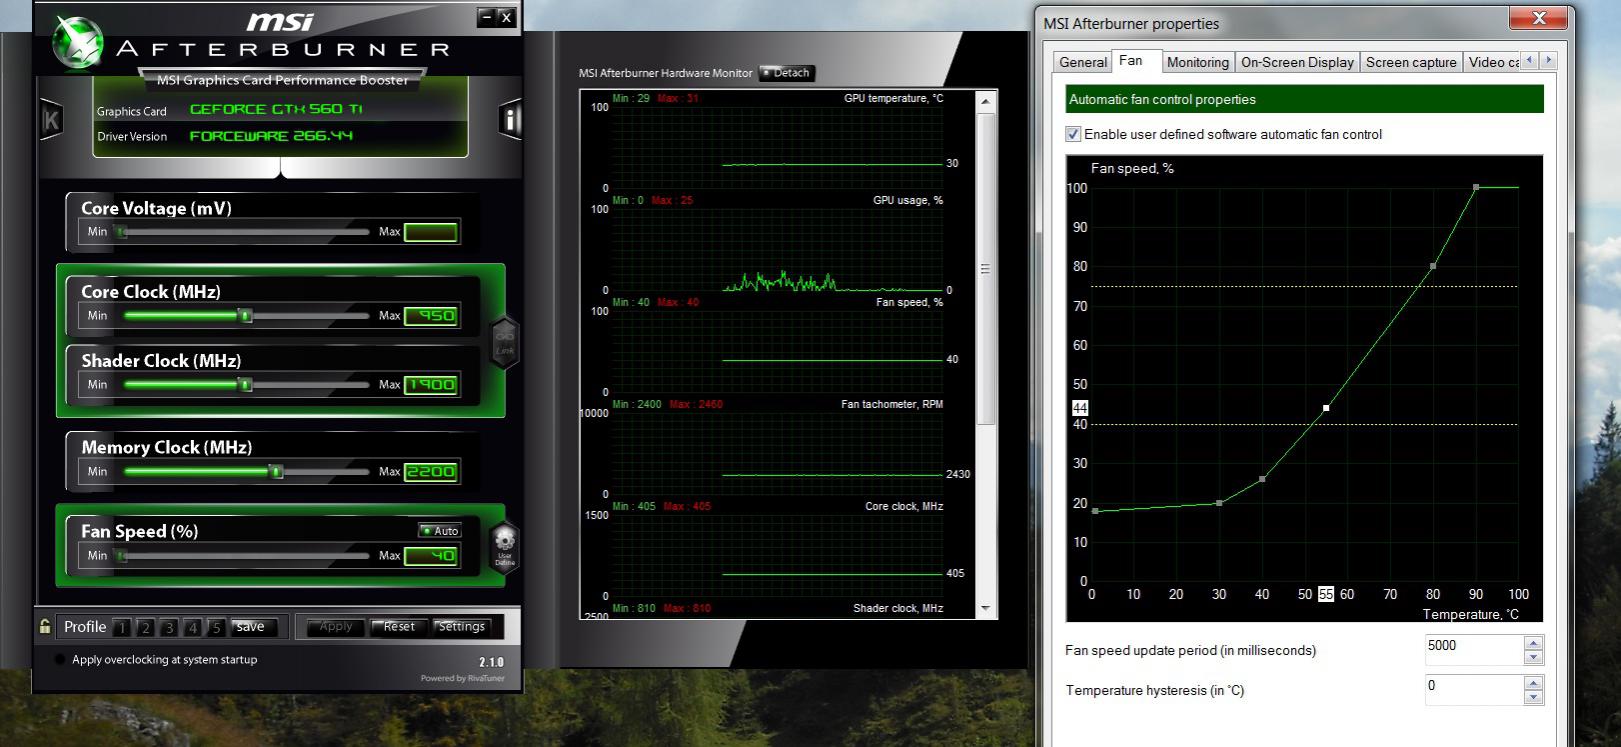Select the fan curve point at 0°C
Screen dimensions: 1621x747
tap(1095, 511)
